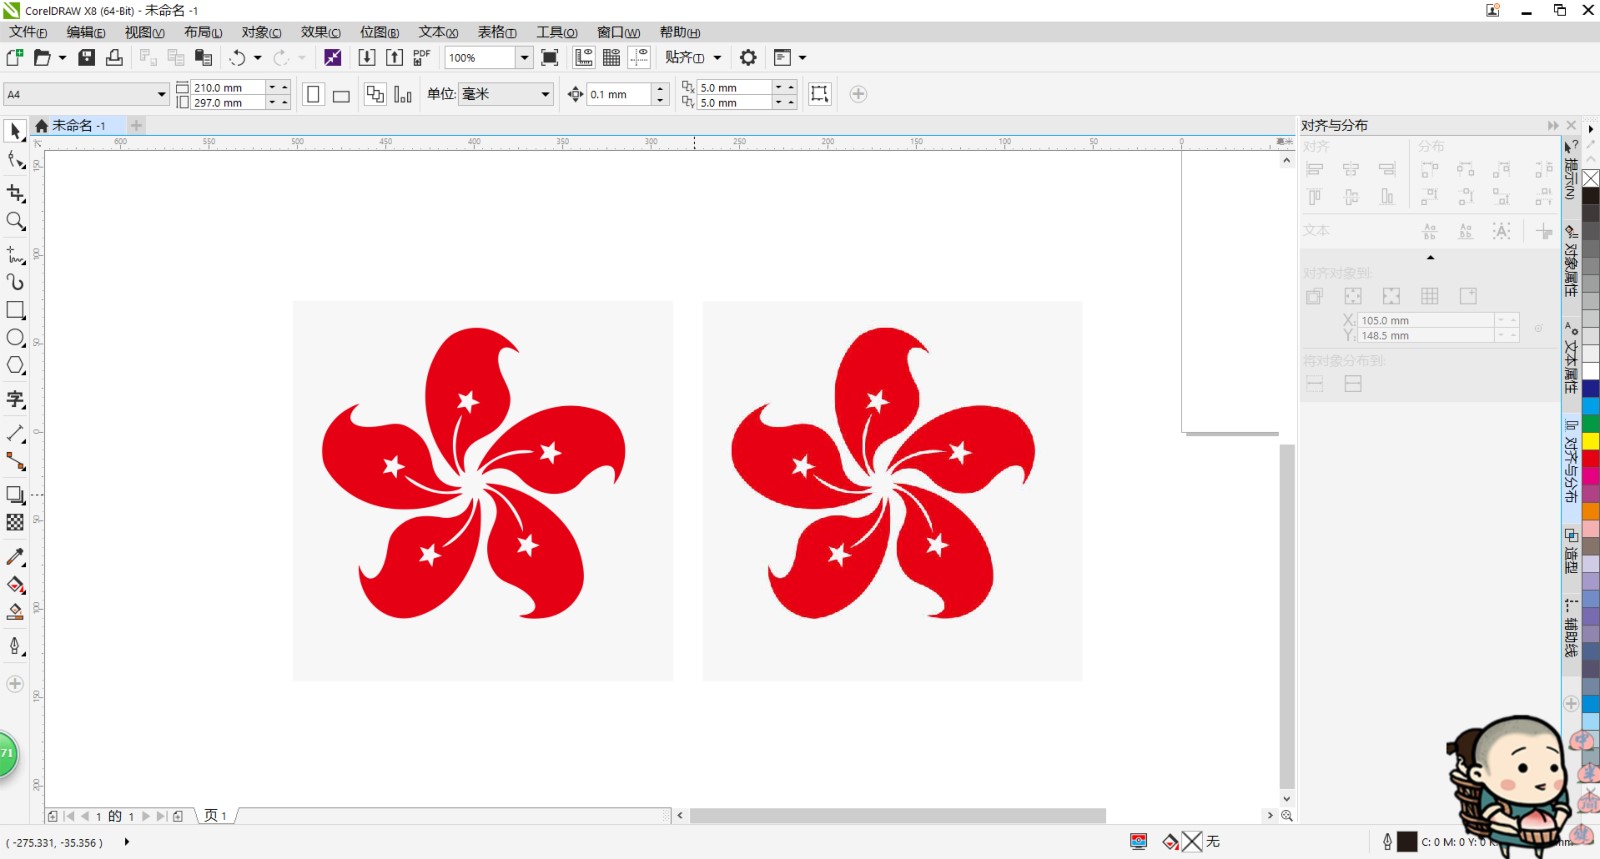Viewport: 1600px width, 859px height.
Task: Select the Interactive Fill bucket tool
Action: 15,584
